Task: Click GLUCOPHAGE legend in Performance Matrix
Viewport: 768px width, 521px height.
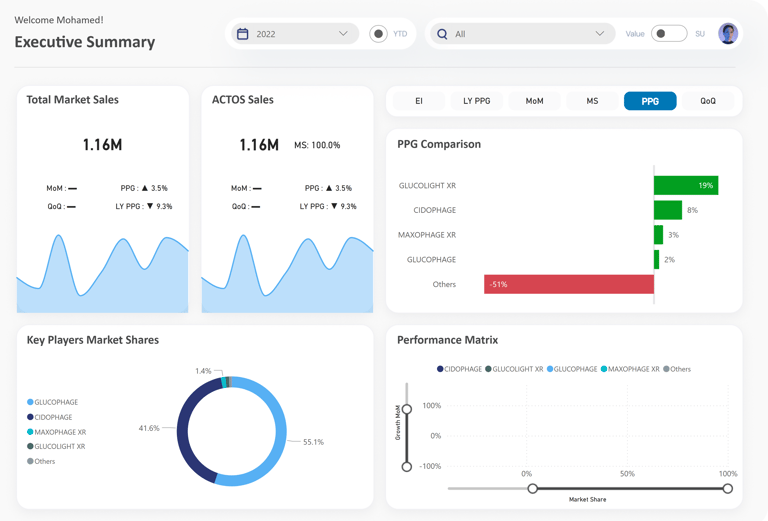Action: 572,369
